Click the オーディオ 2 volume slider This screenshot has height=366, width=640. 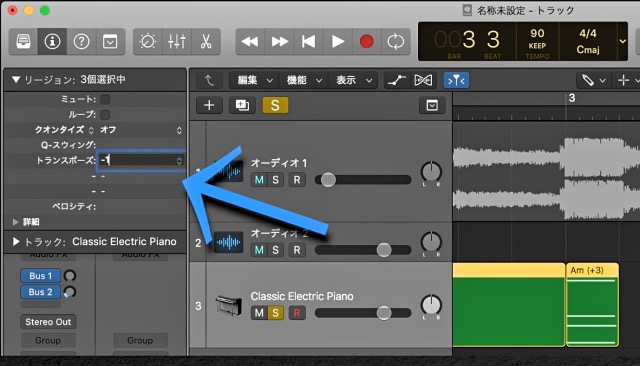[363, 250]
